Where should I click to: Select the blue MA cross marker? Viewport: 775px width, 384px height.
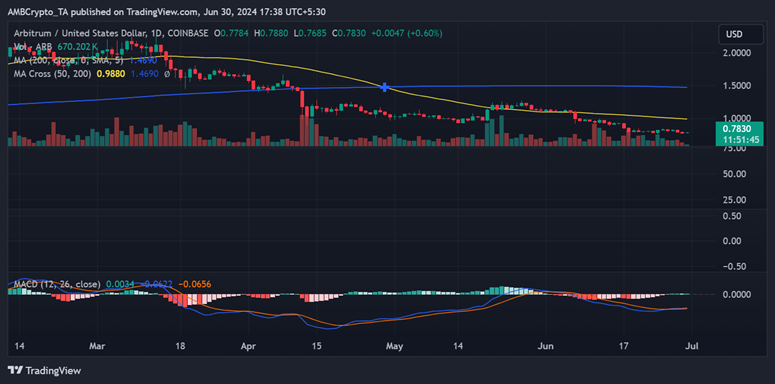click(x=385, y=87)
